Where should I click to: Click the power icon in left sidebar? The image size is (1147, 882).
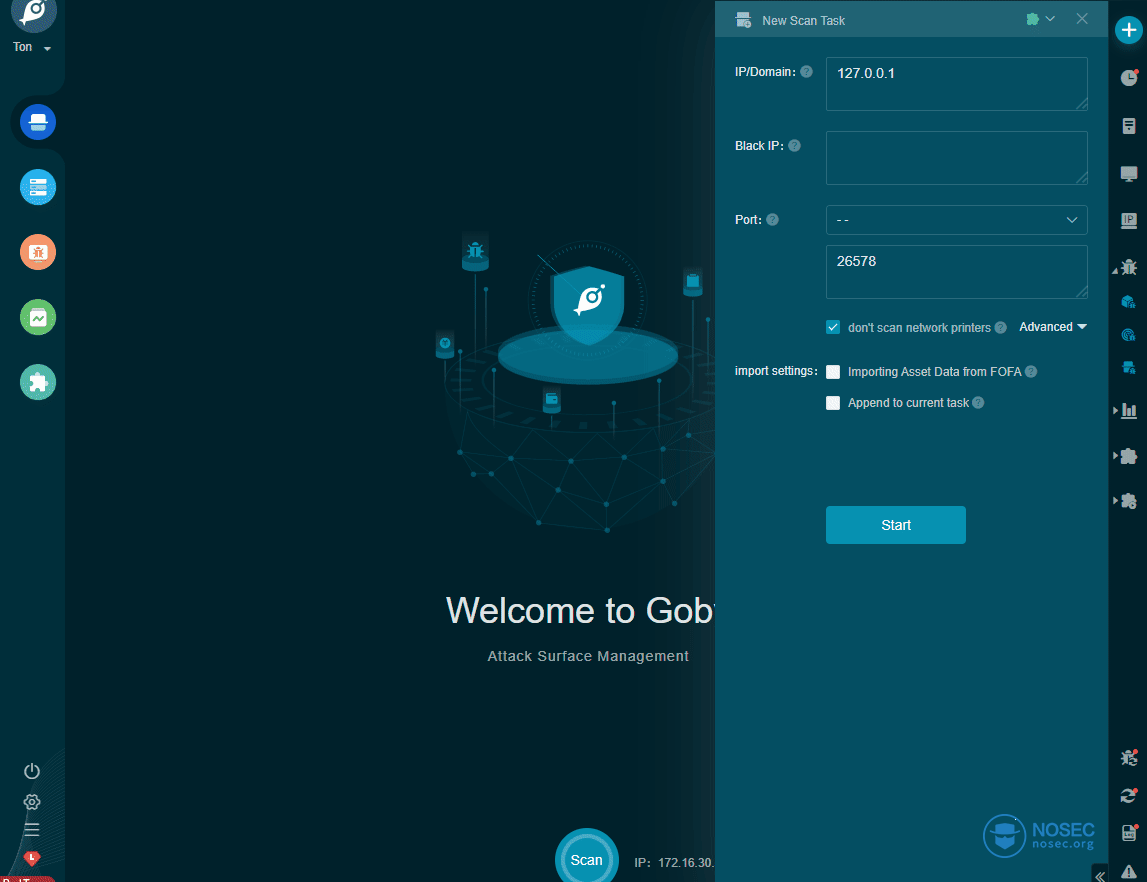point(31,771)
